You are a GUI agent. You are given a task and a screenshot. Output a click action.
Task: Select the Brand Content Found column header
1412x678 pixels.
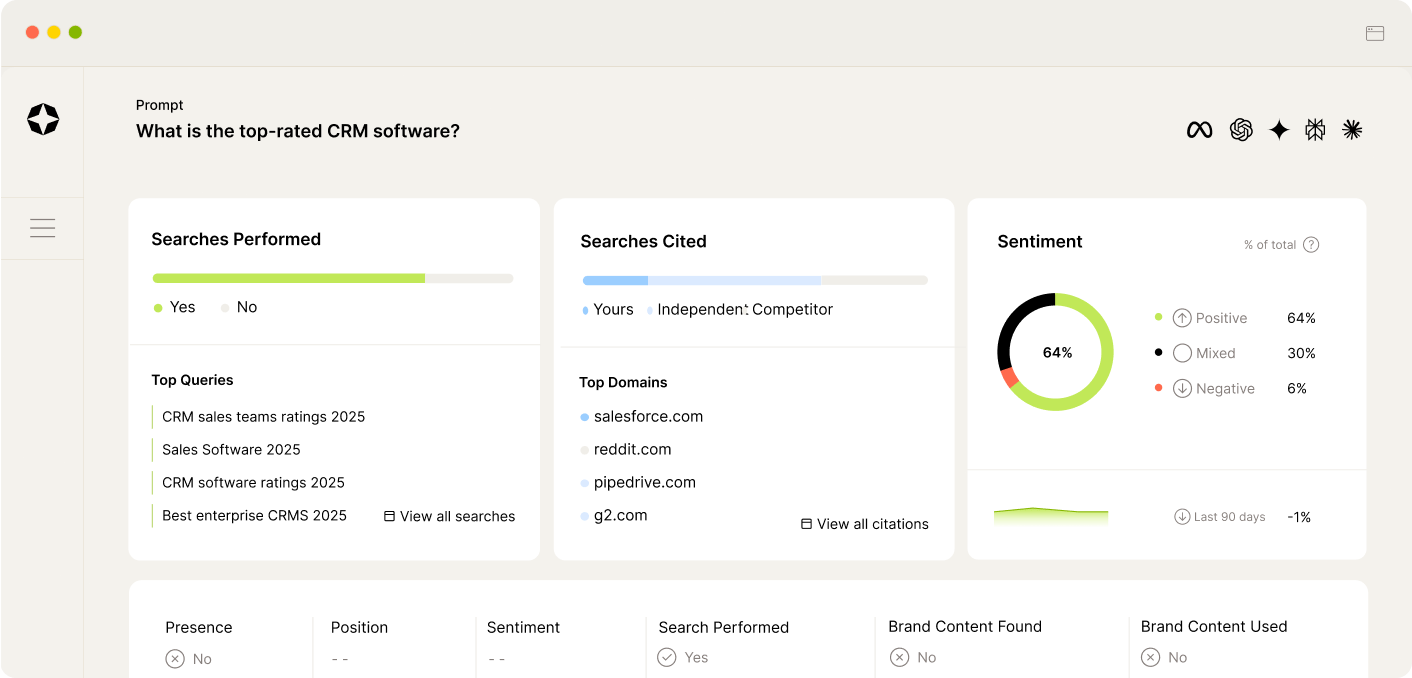click(x=964, y=626)
